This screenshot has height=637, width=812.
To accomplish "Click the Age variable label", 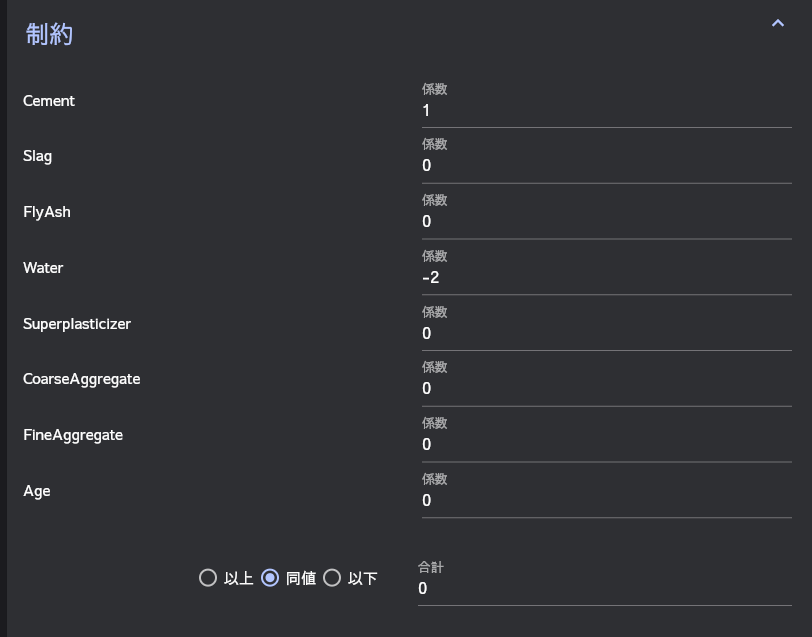I will click(37, 491).
